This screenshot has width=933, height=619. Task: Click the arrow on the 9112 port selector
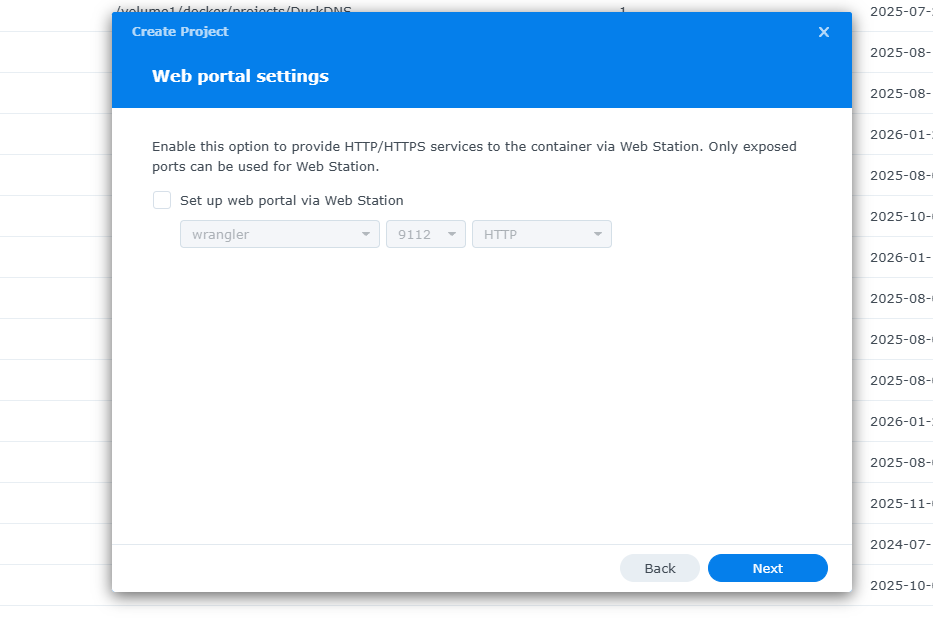click(452, 235)
